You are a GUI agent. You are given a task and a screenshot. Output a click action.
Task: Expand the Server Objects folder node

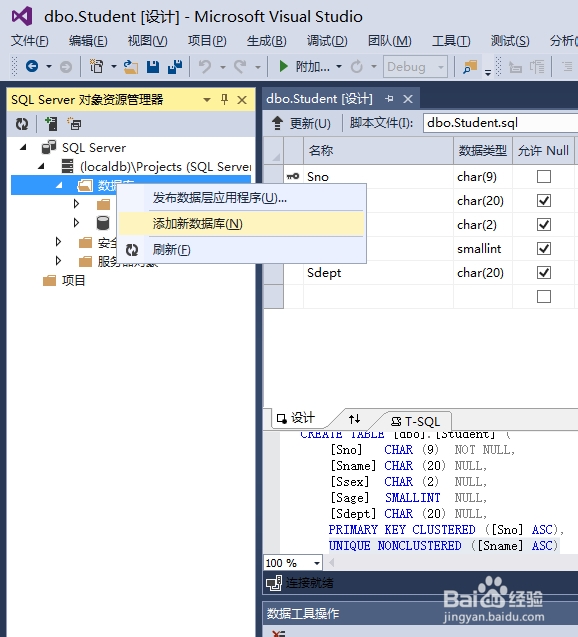click(x=58, y=261)
